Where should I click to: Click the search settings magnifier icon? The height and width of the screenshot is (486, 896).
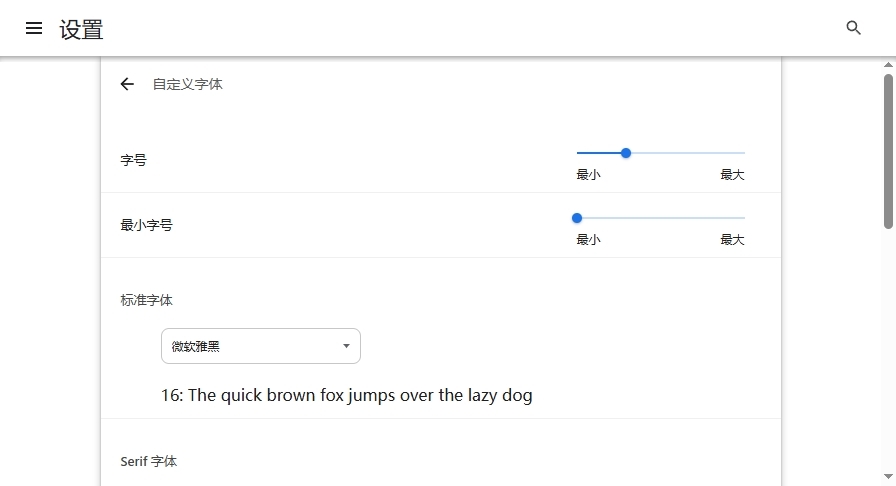(x=853, y=28)
